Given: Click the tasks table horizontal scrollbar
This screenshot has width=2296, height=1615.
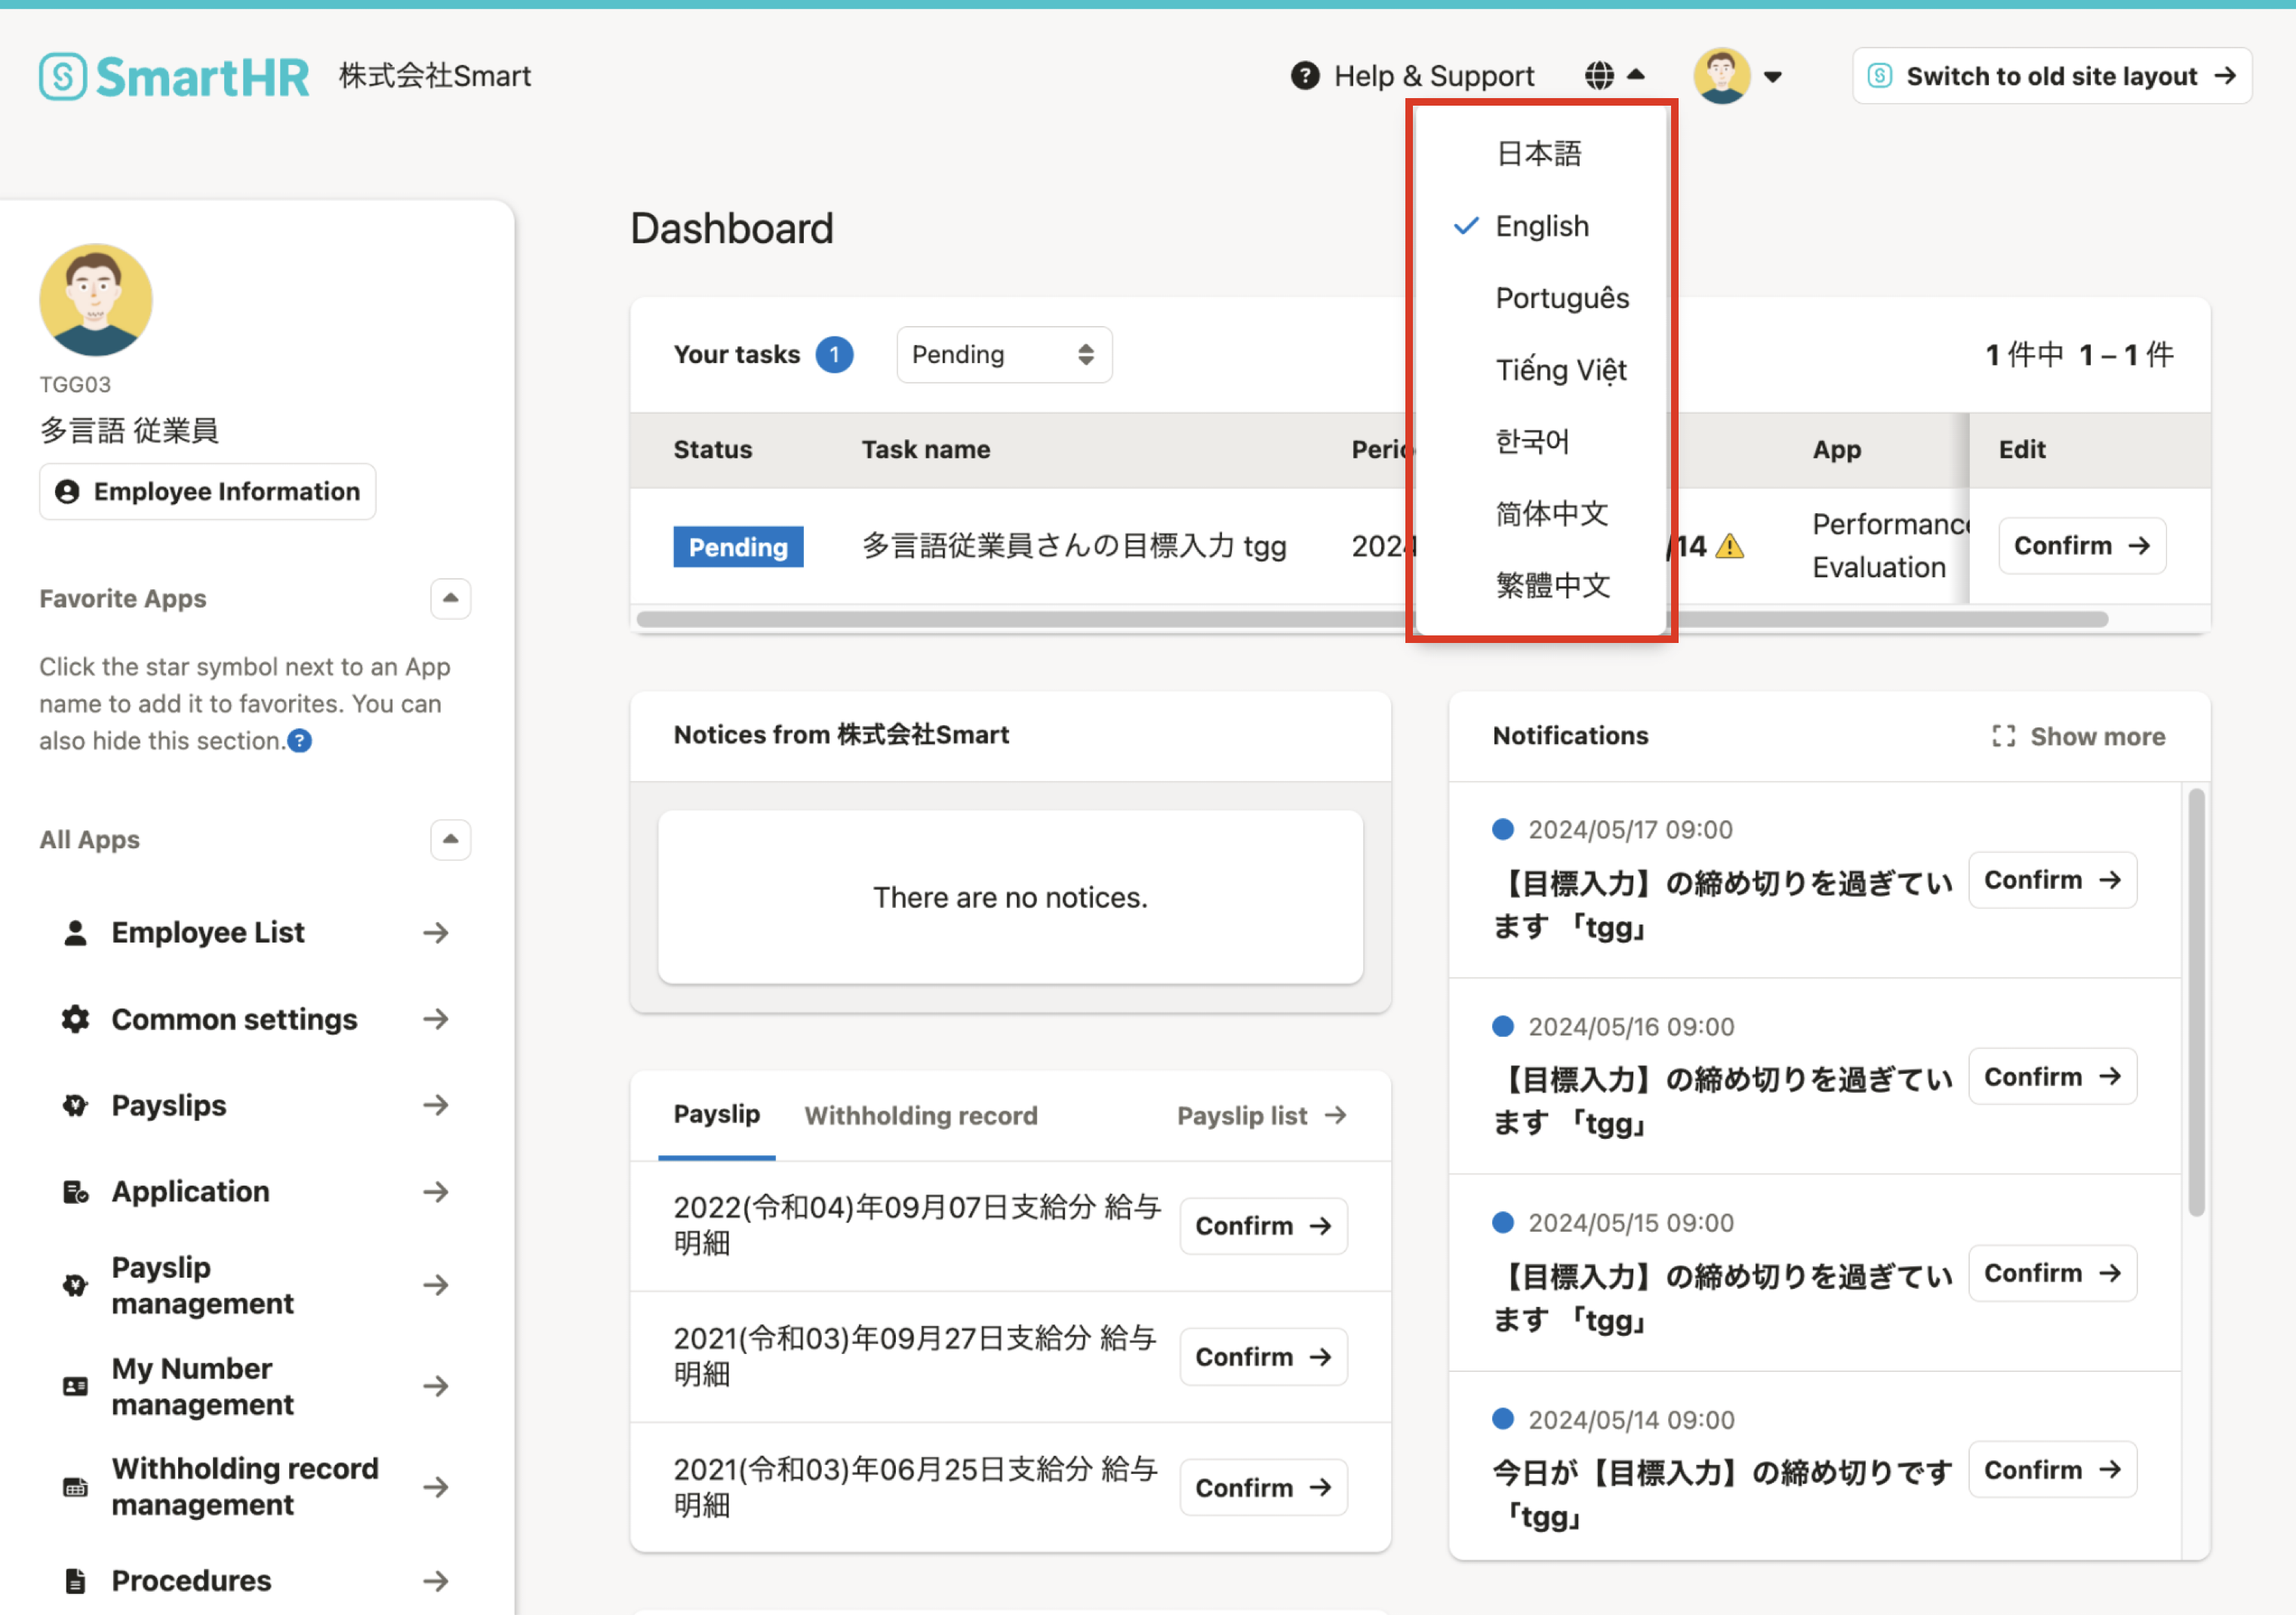Looking at the screenshot, I should [1372, 619].
